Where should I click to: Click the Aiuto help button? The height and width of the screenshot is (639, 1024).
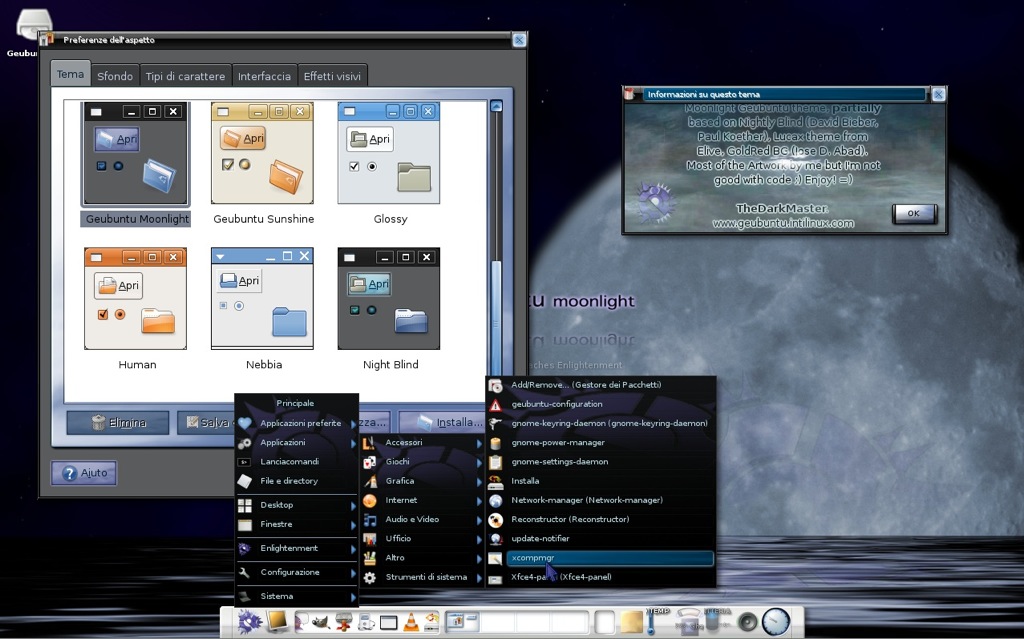click(x=84, y=473)
